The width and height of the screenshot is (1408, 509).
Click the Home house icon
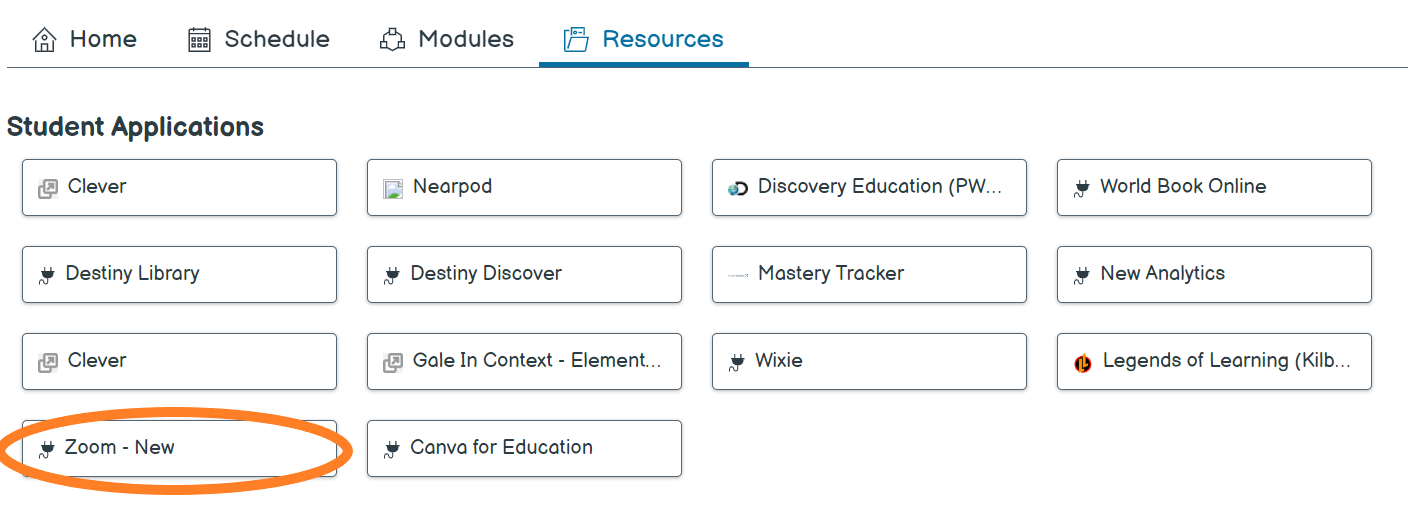(44, 40)
